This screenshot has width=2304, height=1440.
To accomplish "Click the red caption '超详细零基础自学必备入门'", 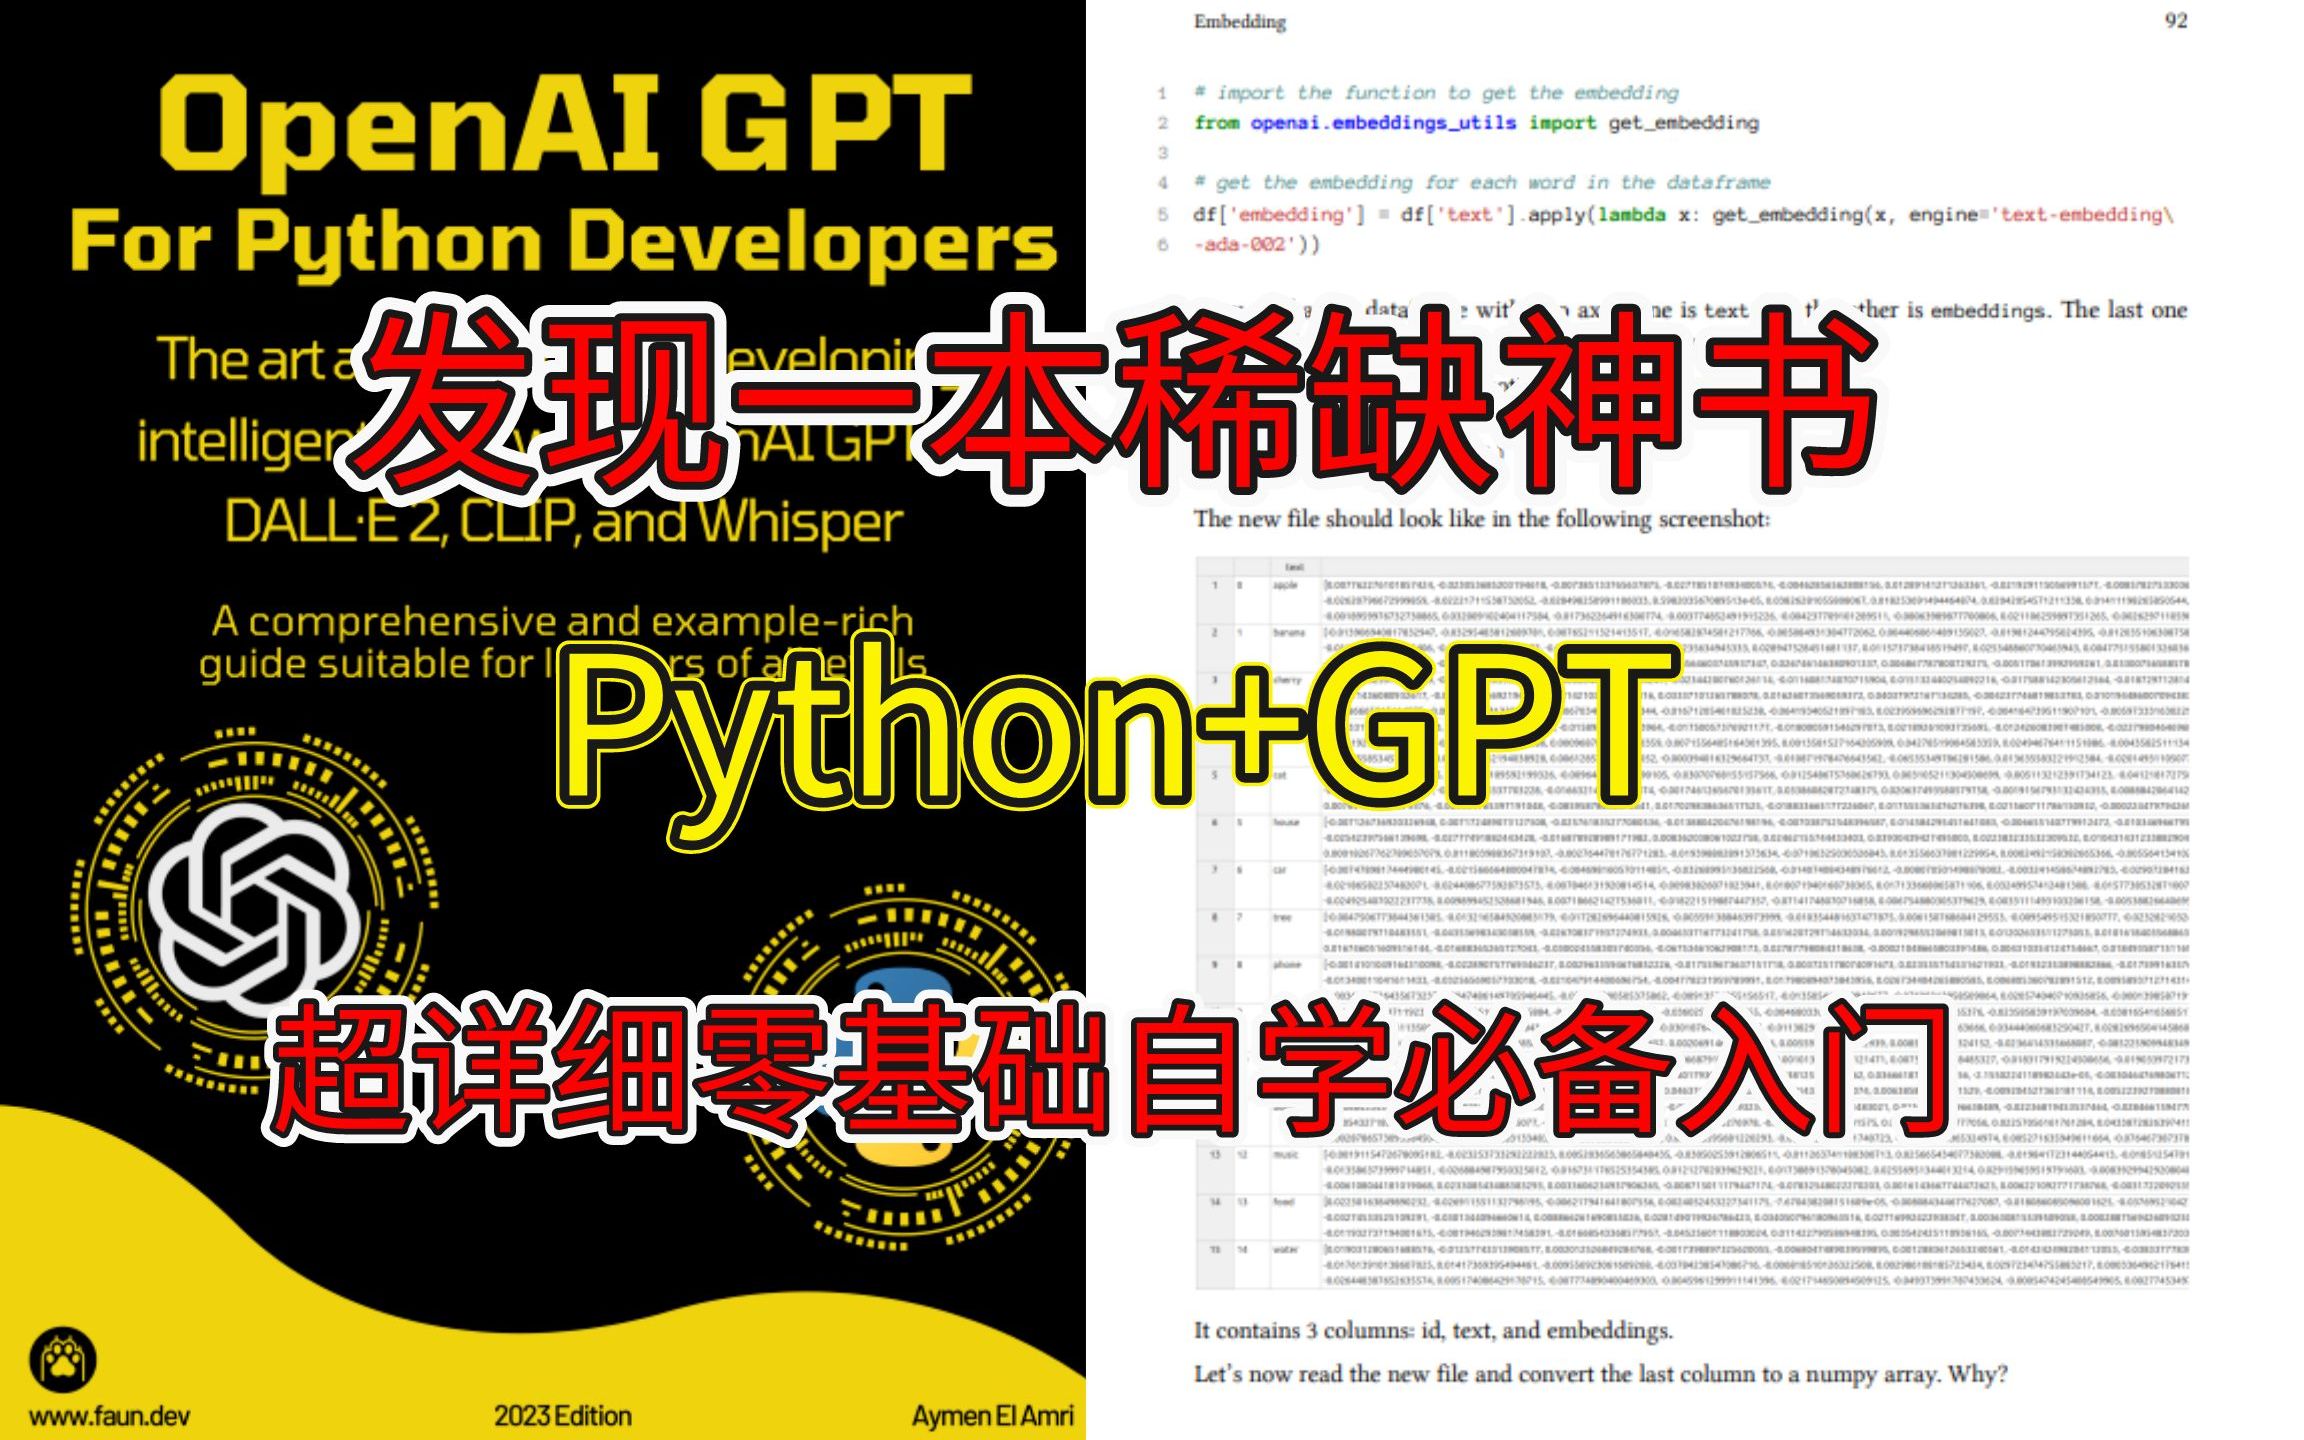I will [x=1107, y=1071].
